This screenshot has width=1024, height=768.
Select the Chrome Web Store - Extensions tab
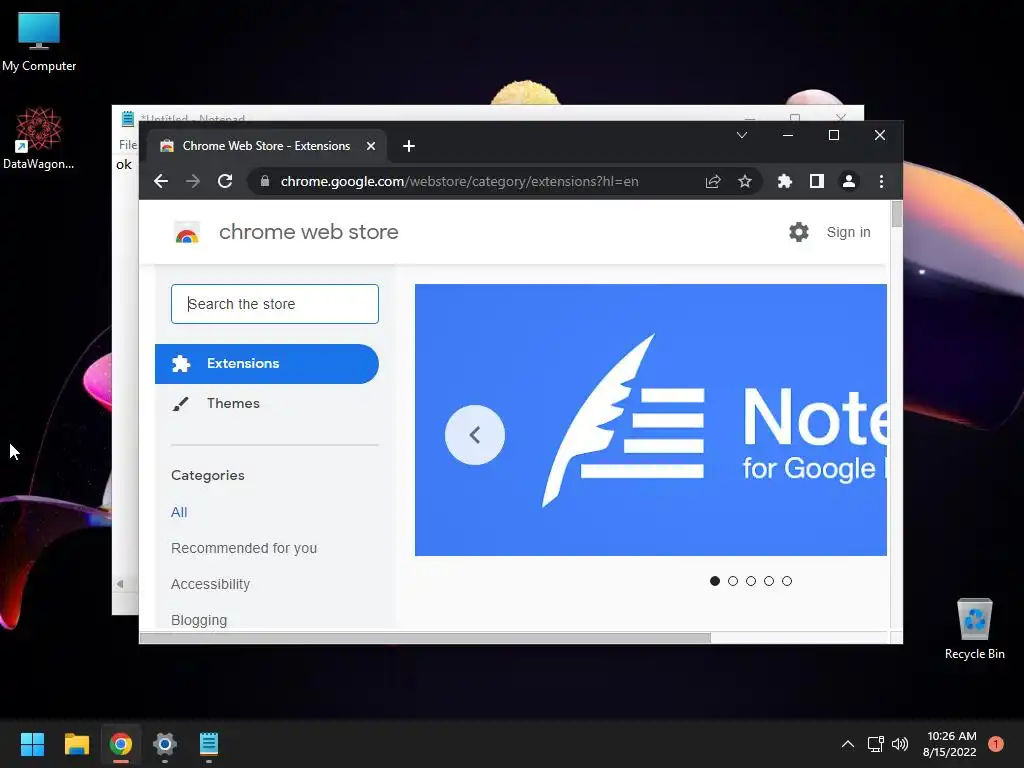pos(266,146)
